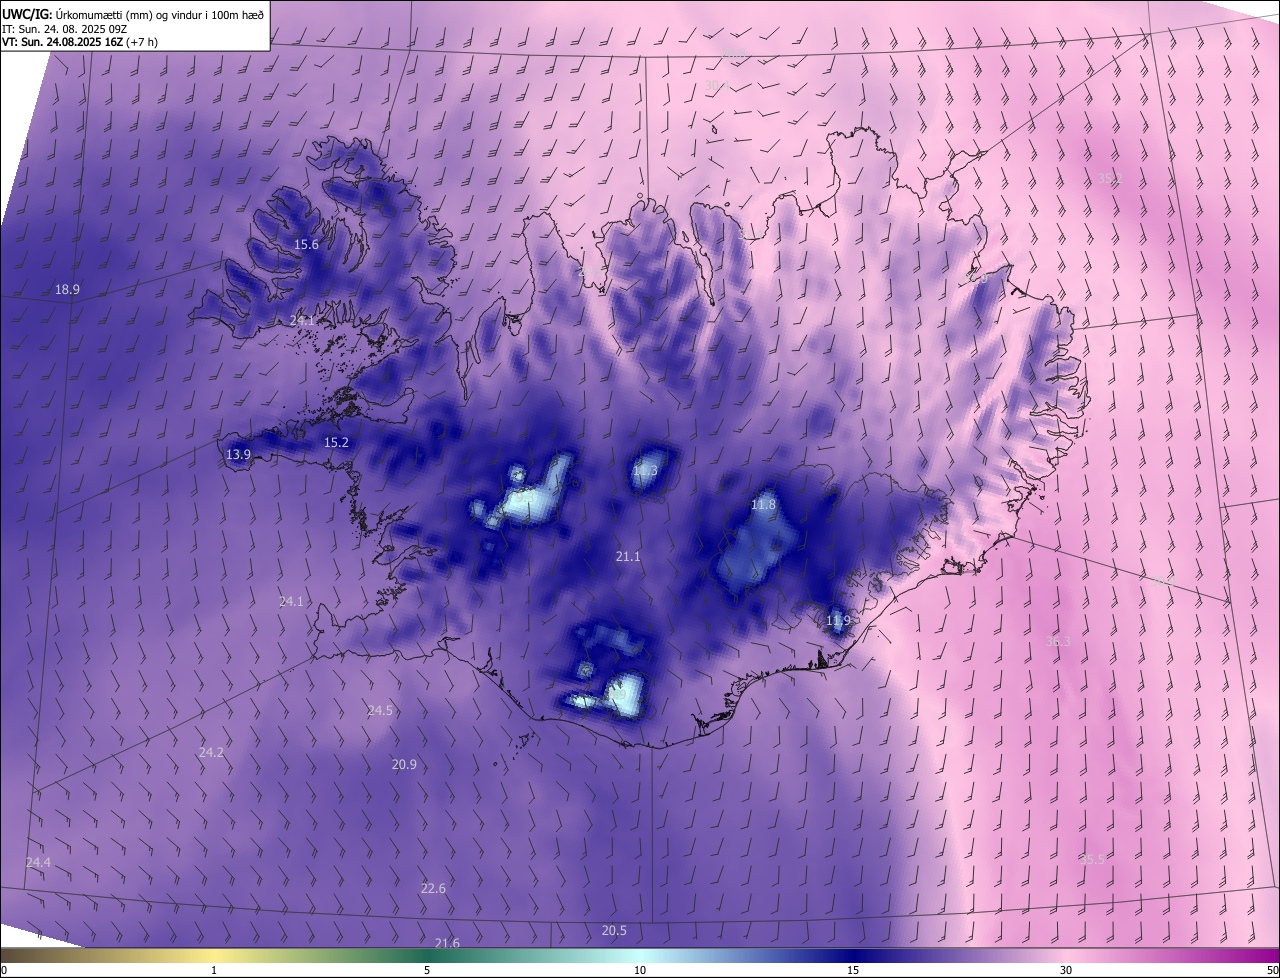
Task: Click the 35.2 value in the northeast
Action: click(1110, 178)
